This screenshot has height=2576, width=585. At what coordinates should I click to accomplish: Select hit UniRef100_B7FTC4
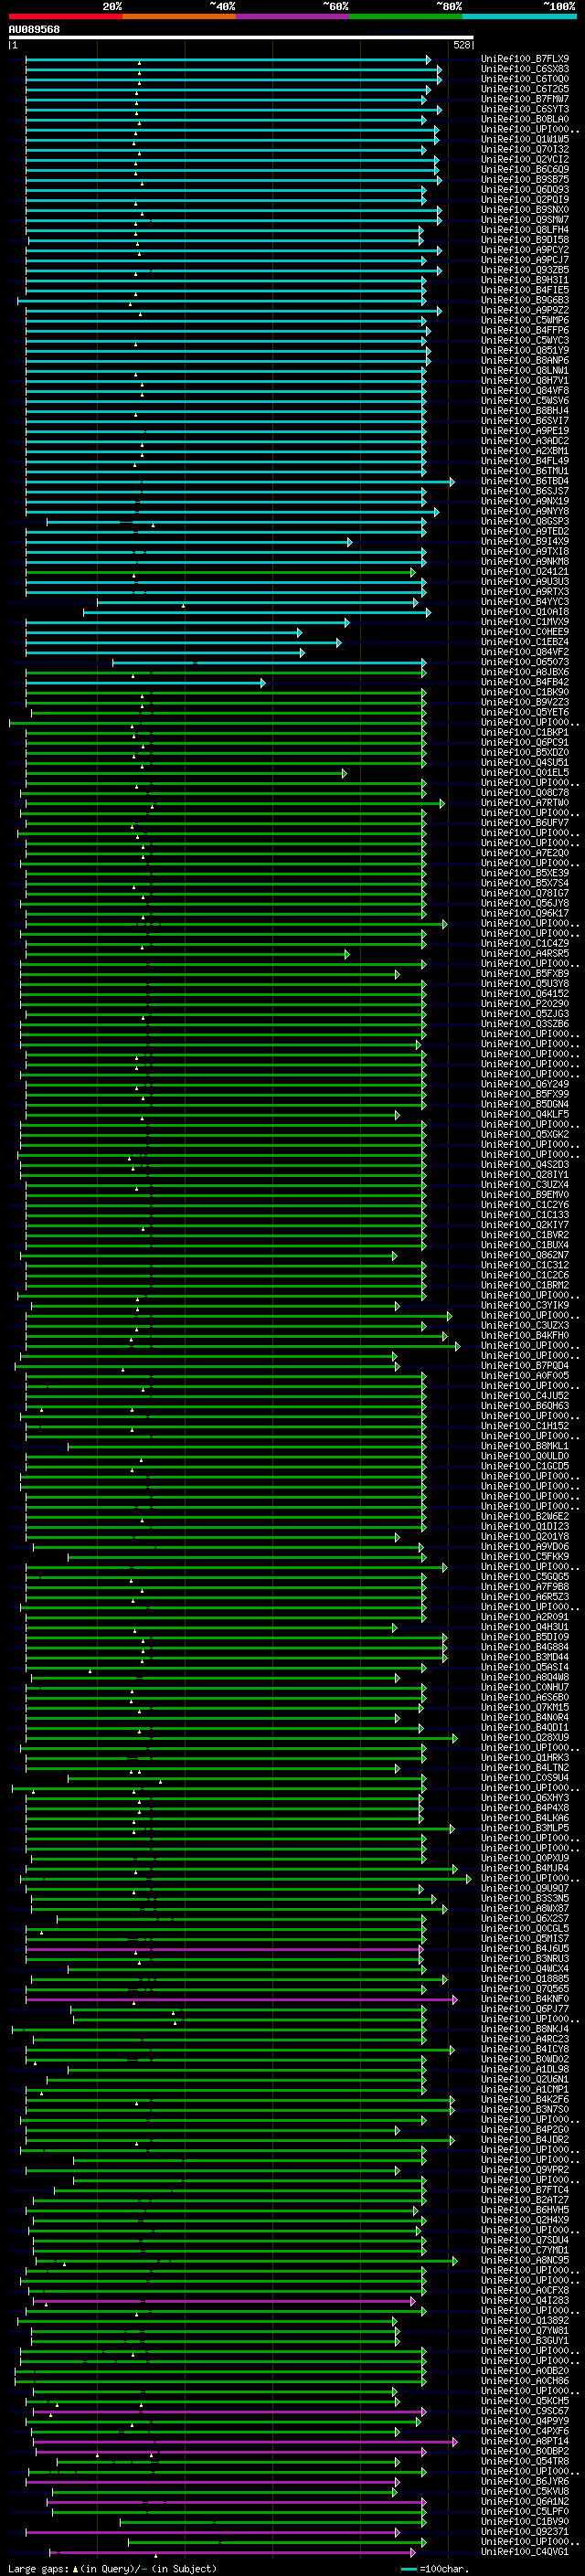525,2189
